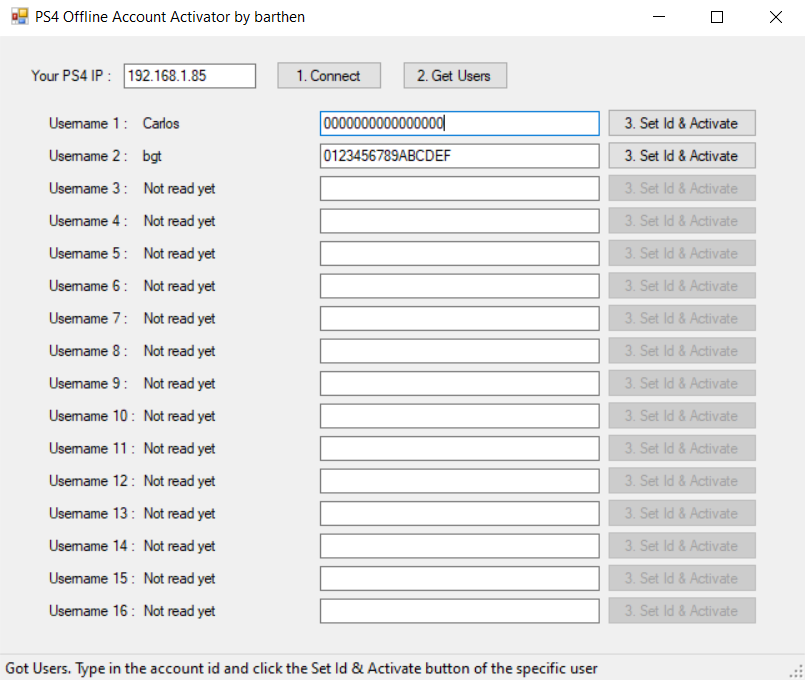Focus the account id field for bgt

tap(459, 156)
